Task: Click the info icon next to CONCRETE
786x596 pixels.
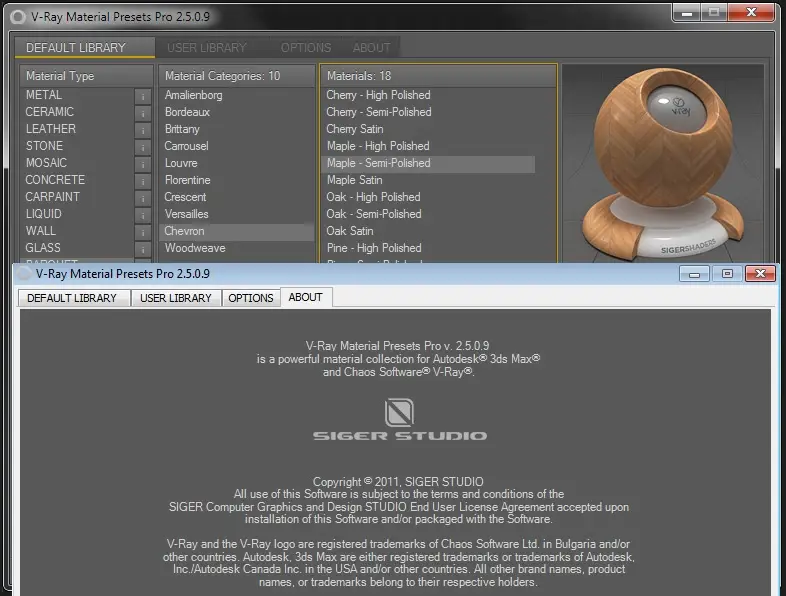Action: pos(143,181)
